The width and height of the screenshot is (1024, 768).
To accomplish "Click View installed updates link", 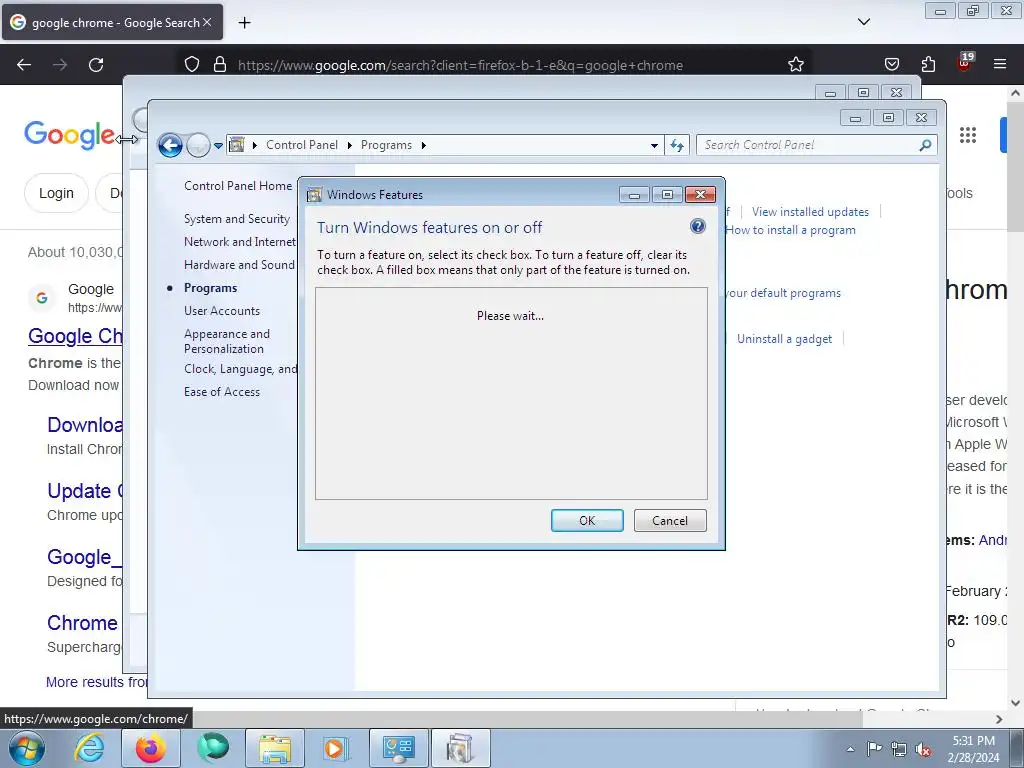I will pyautogui.click(x=810, y=212).
